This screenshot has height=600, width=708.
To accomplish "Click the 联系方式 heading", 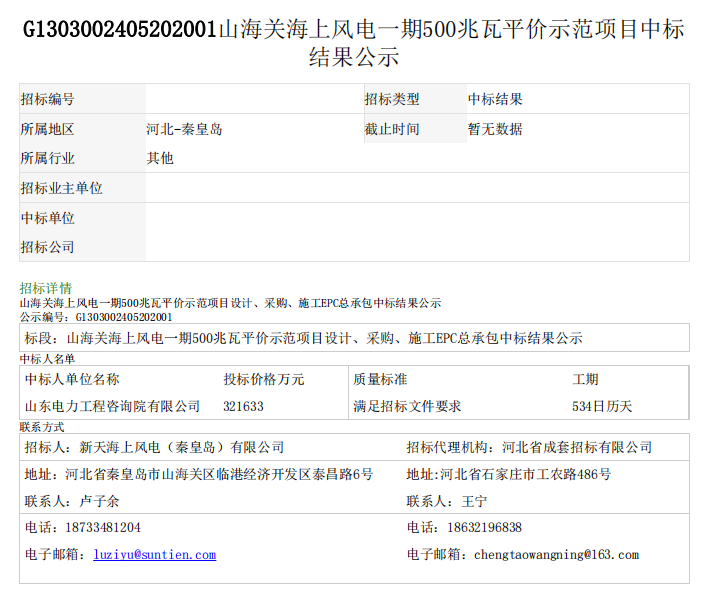I will (42, 427).
